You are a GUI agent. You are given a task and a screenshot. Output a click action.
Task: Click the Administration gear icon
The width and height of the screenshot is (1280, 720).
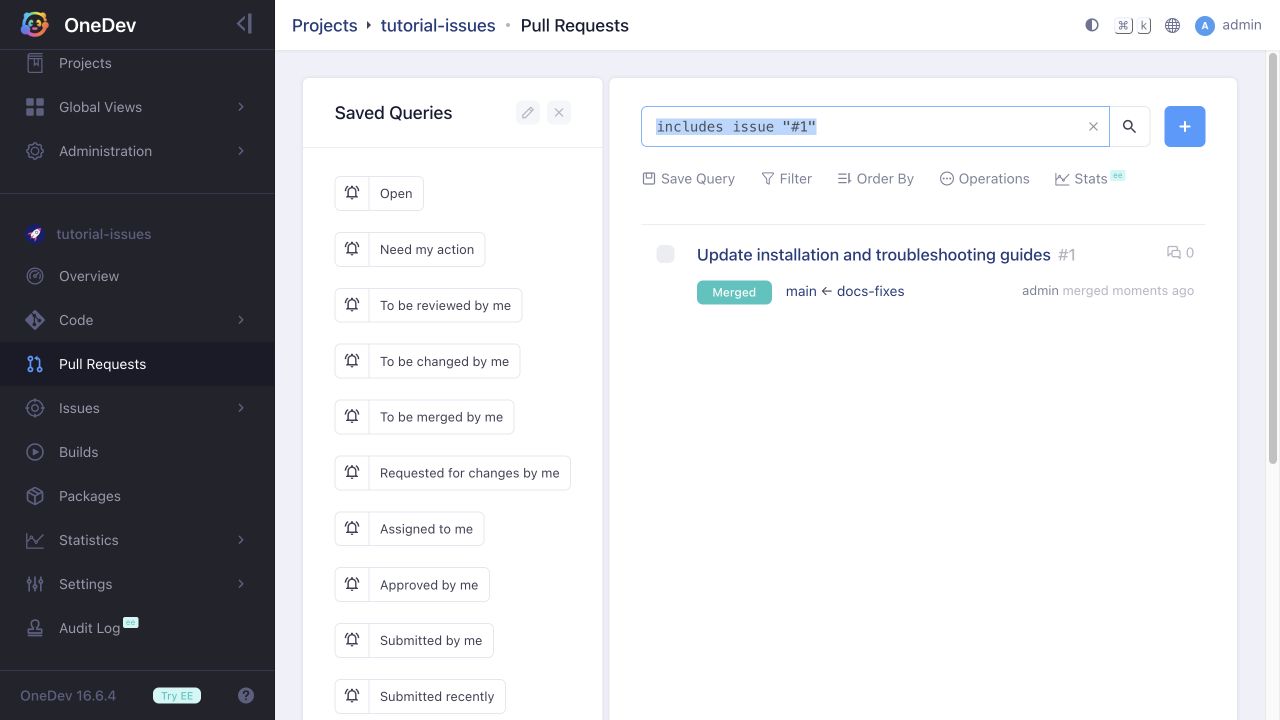pyautogui.click(x=35, y=151)
